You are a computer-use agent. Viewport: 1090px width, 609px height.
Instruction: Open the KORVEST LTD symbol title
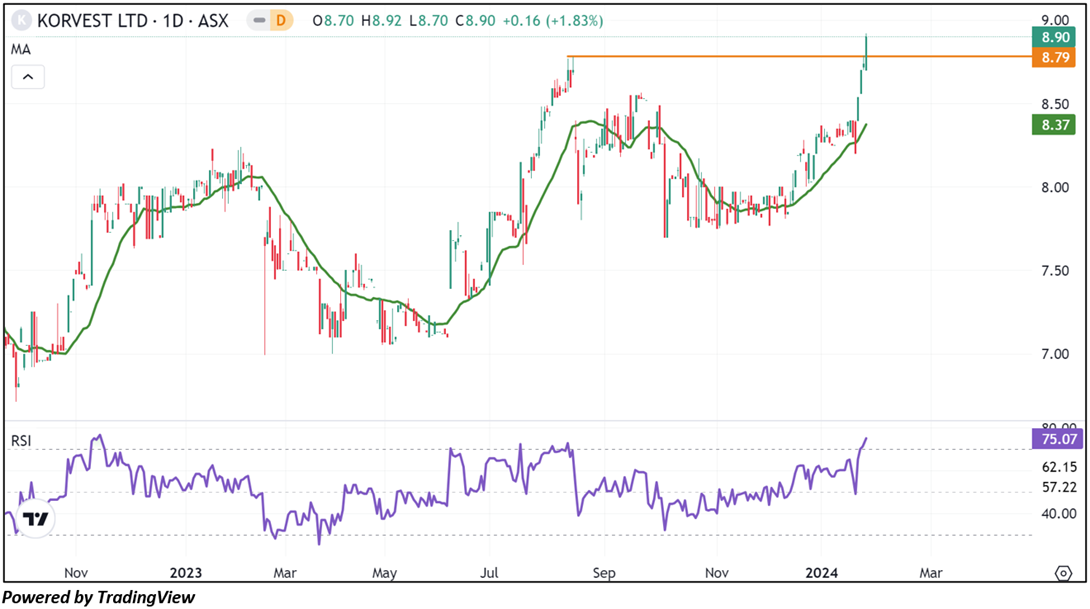tap(133, 21)
